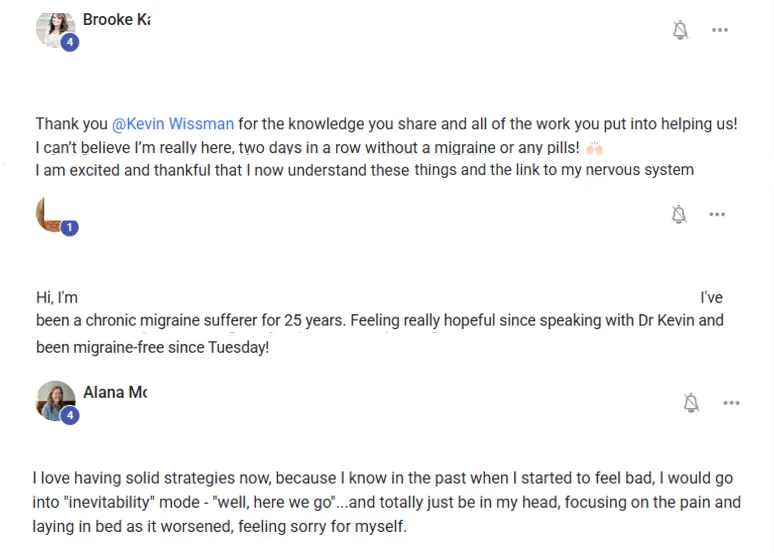Click the level 4 badge on Alana's avatar
This screenshot has height=553, width=774.
coord(70,416)
